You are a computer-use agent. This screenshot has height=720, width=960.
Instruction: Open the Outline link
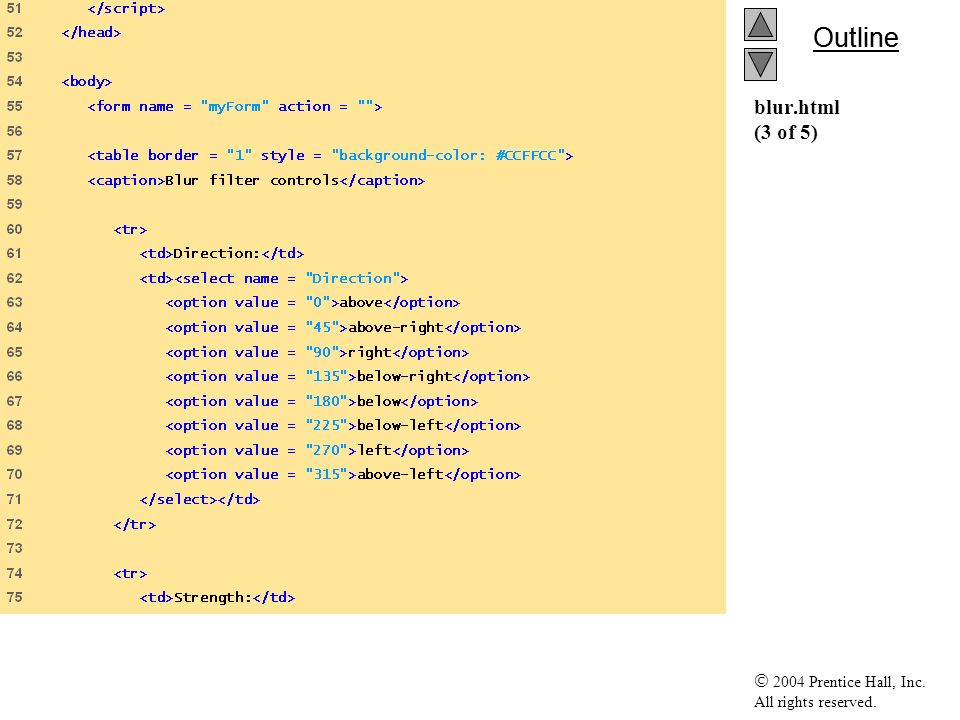tap(855, 38)
